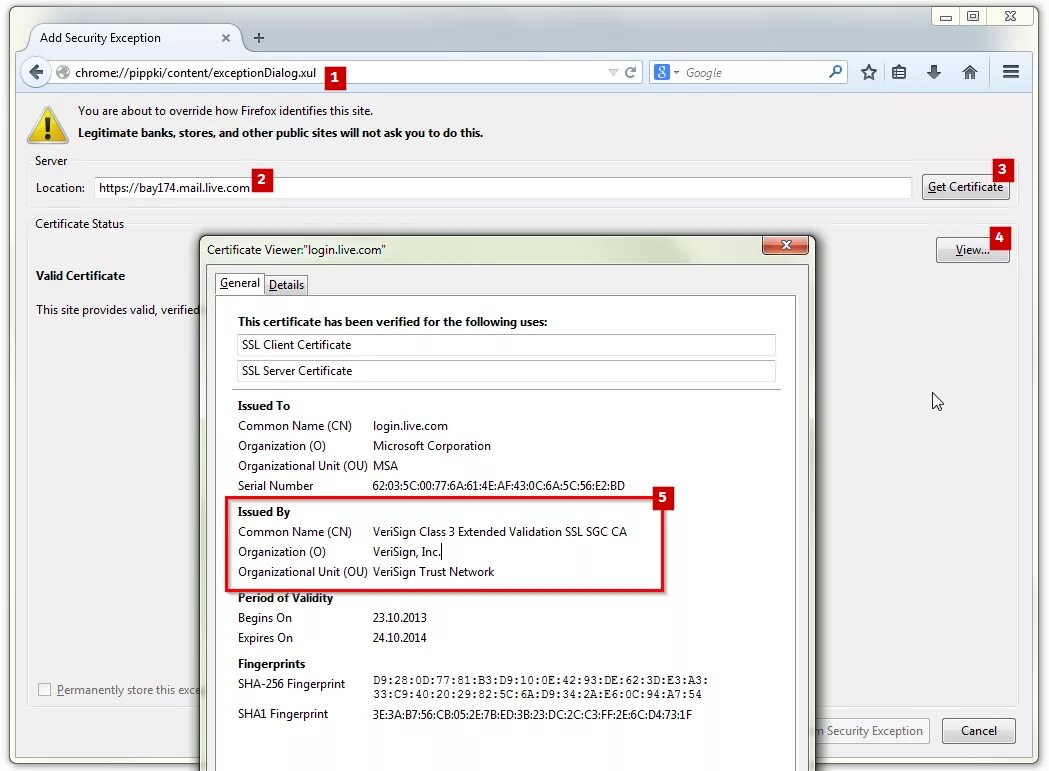Click the browser back arrow button
Screen dimensions: 1049x771
click(x=36, y=72)
